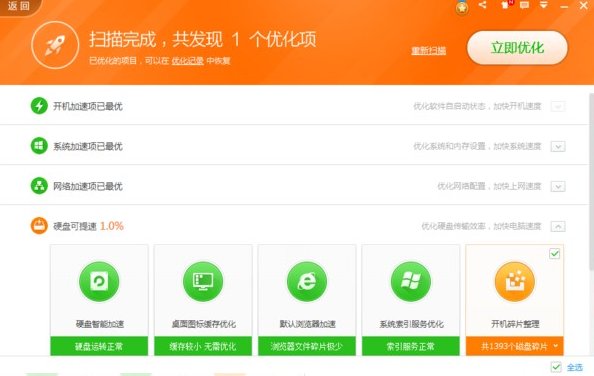Select the 网络加速项已最优 text

click(88, 186)
